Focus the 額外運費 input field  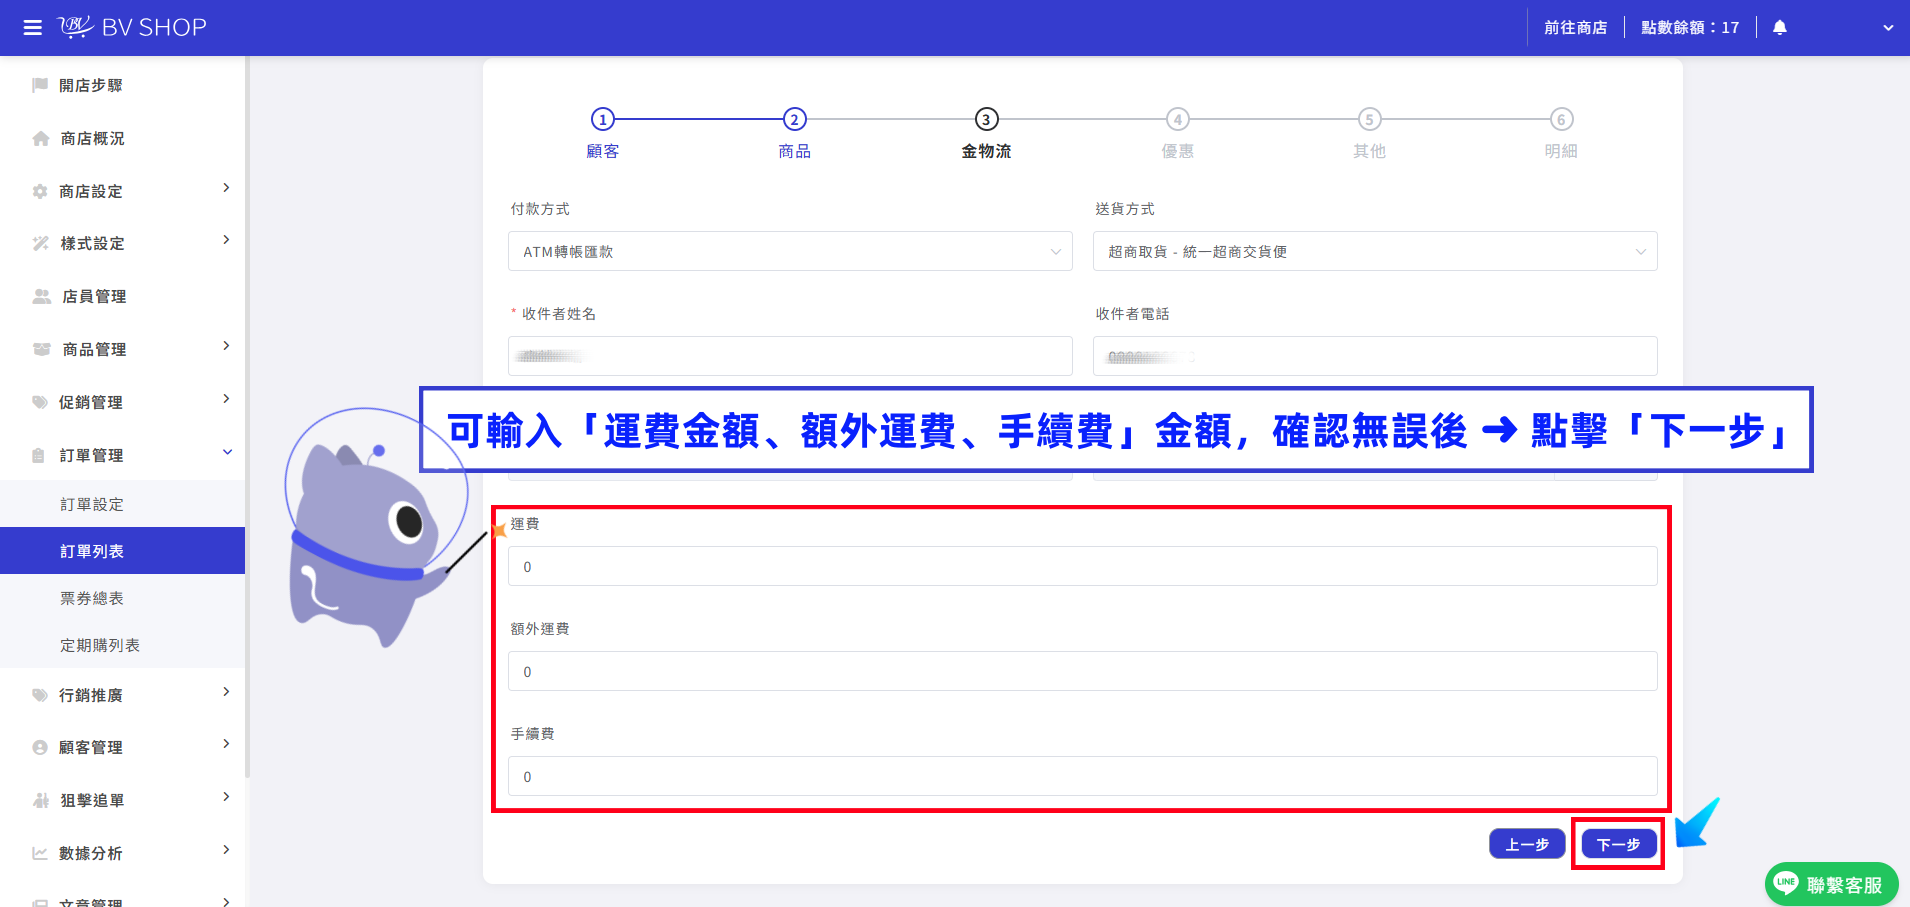point(1082,671)
